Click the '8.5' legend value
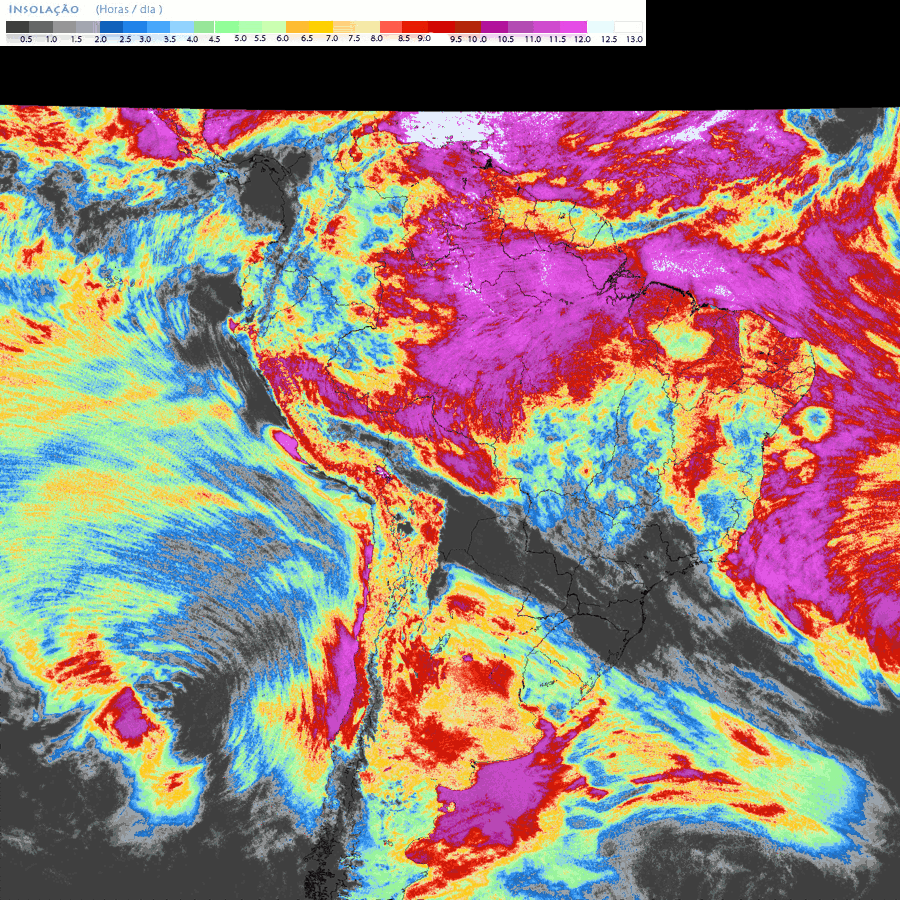900x900 pixels. [404, 38]
